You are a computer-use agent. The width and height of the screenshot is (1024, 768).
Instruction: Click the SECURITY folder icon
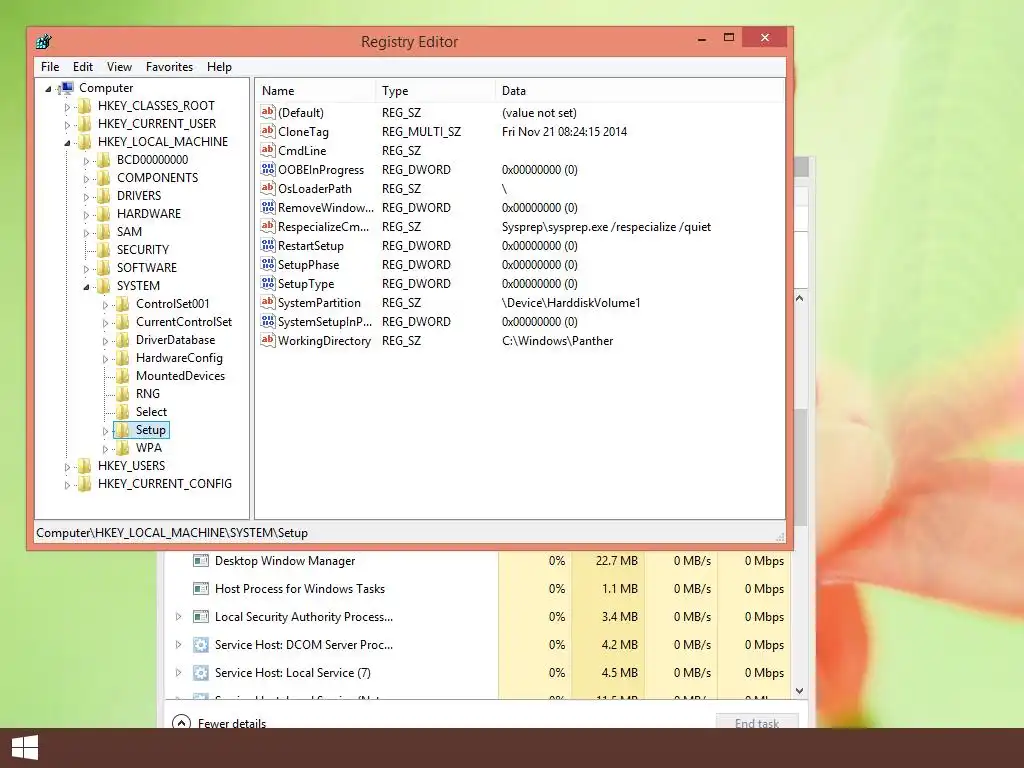coord(103,249)
